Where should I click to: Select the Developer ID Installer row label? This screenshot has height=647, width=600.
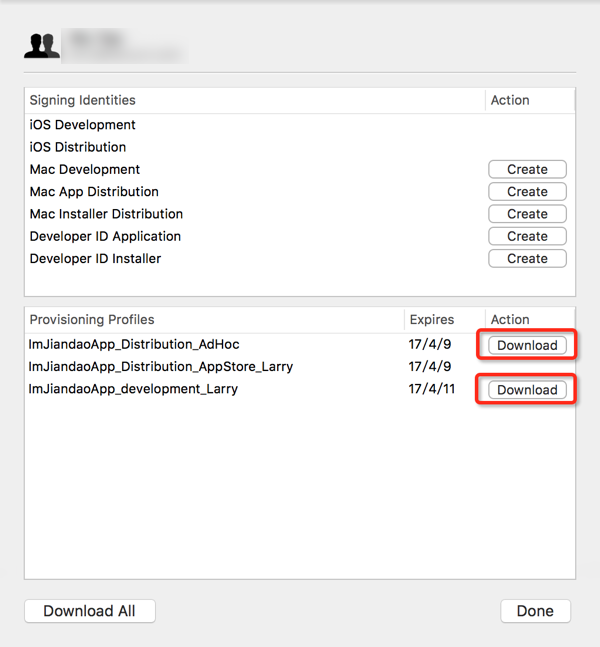pos(95,258)
